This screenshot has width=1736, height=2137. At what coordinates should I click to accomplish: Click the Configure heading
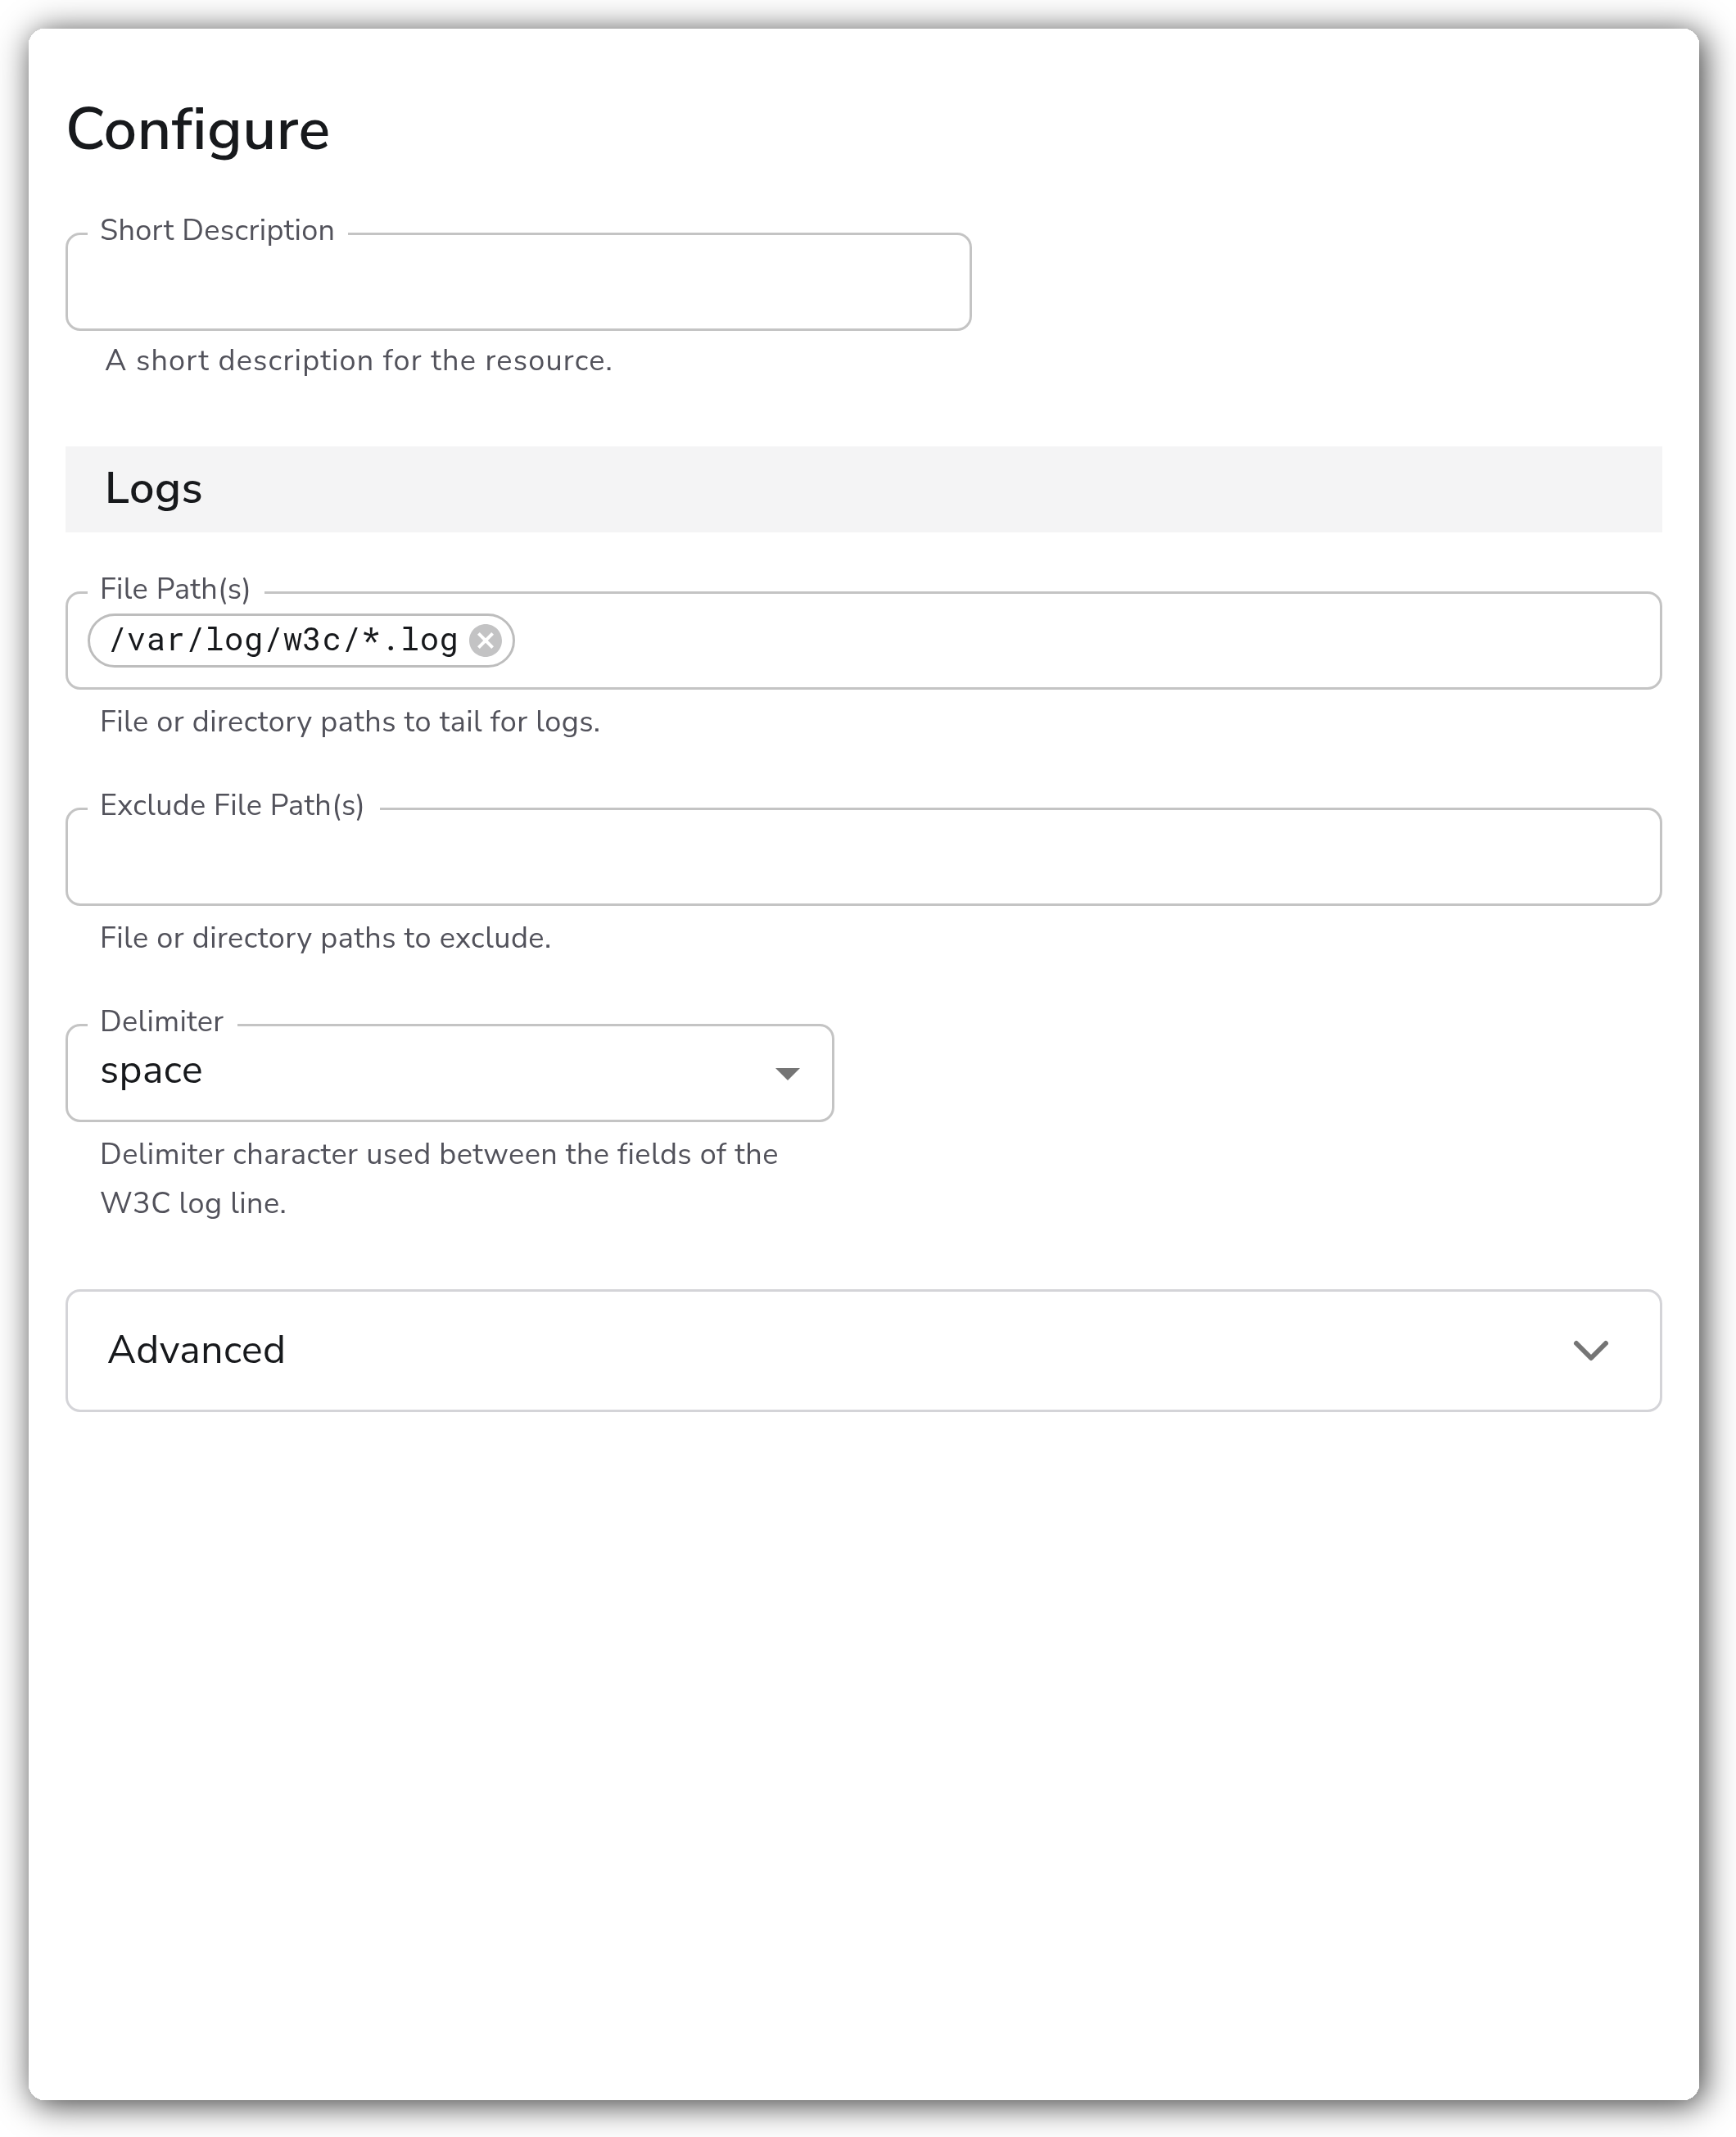pyautogui.click(x=198, y=131)
